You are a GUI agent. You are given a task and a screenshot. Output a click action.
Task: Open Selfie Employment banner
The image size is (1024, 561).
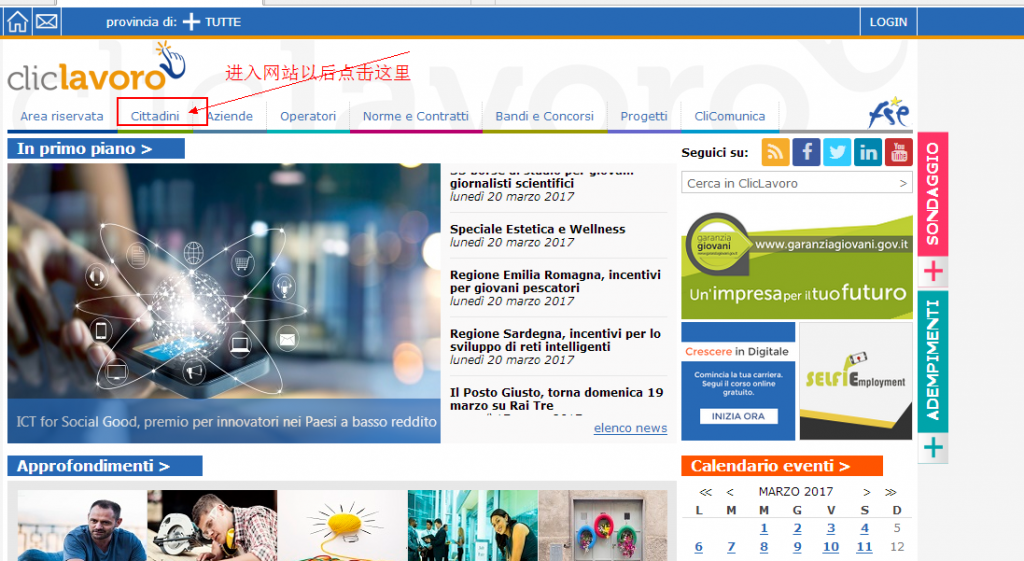pyautogui.click(x=856, y=381)
